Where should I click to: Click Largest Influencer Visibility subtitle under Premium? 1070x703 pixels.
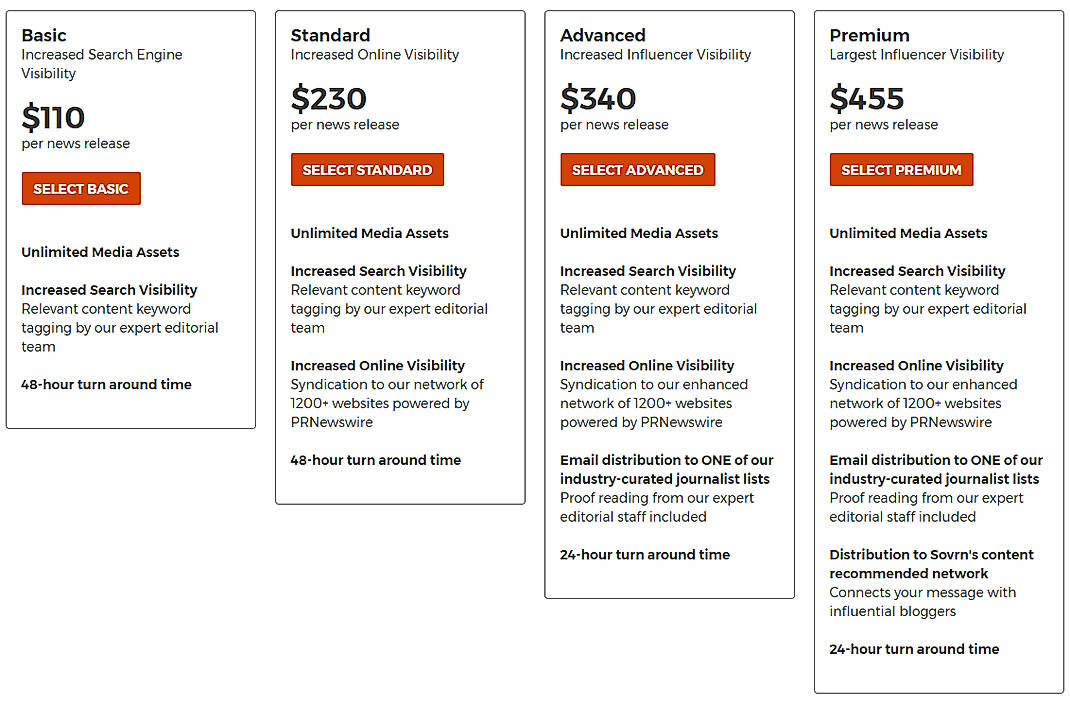point(916,55)
